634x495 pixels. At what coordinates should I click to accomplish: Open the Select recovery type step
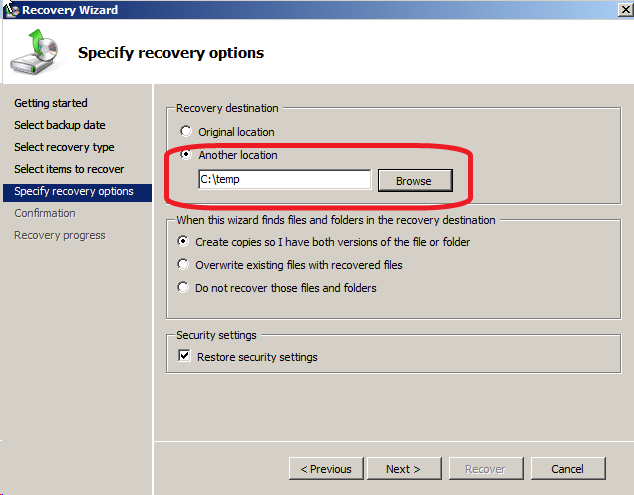click(64, 147)
